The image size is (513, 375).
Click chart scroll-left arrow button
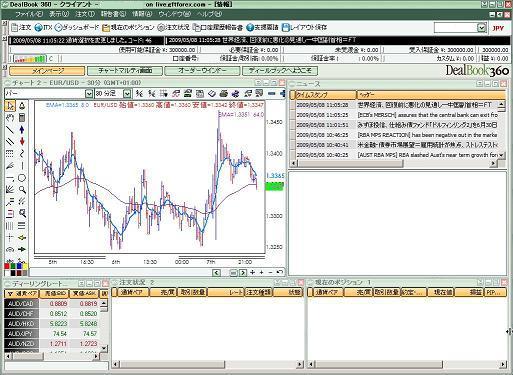click(216, 273)
